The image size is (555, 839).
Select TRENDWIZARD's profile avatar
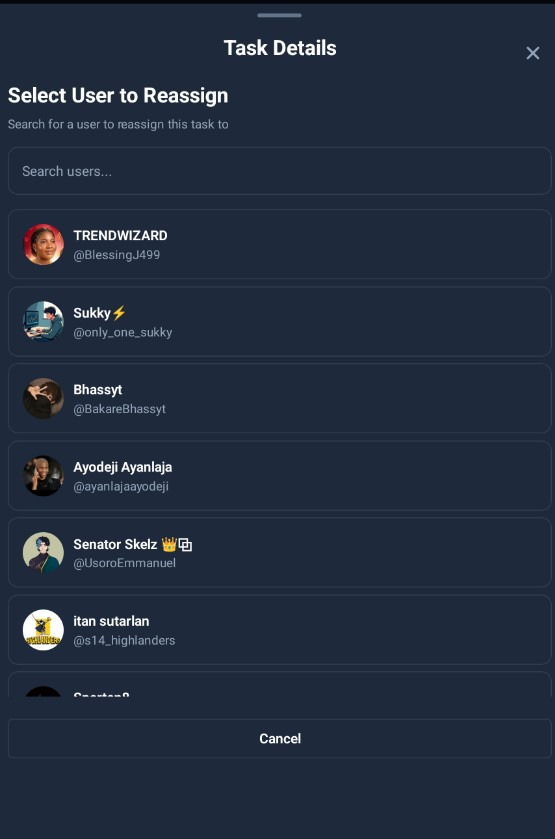click(x=43, y=245)
